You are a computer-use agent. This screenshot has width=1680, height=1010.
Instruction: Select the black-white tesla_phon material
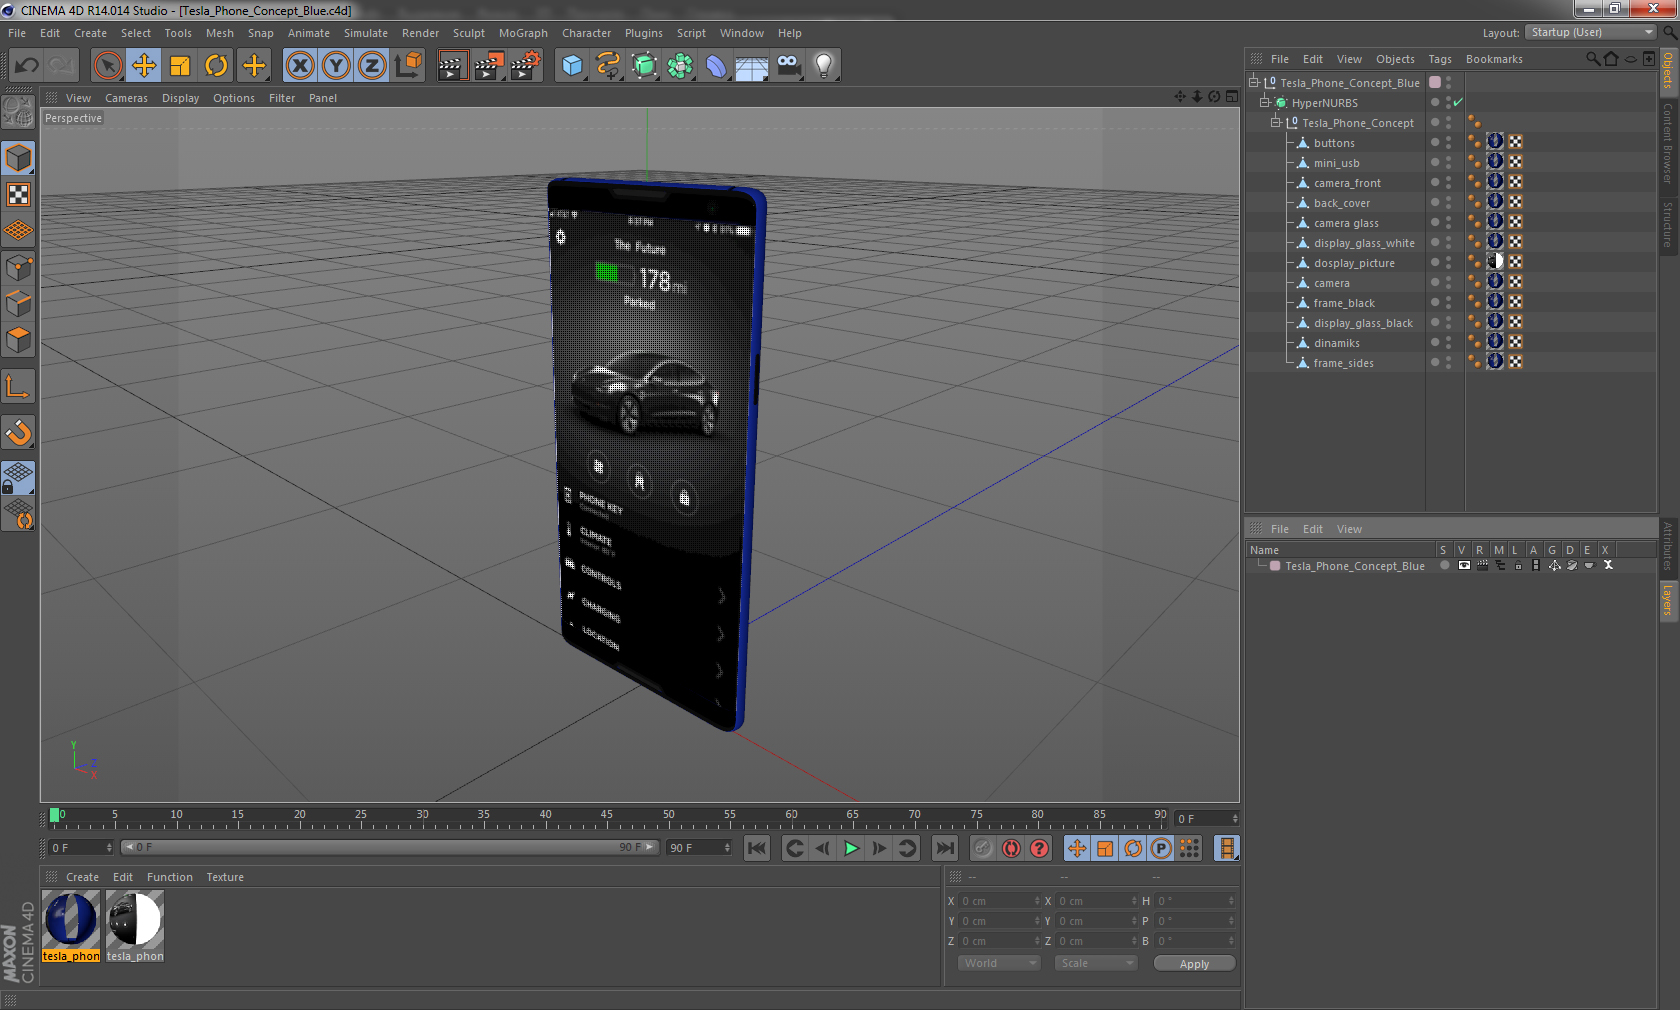135,926
